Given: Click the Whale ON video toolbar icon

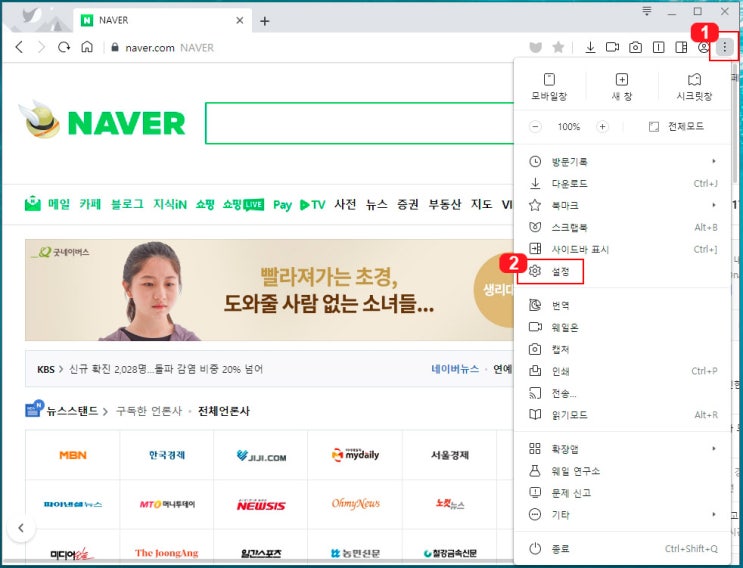Looking at the screenshot, I should coord(612,47).
